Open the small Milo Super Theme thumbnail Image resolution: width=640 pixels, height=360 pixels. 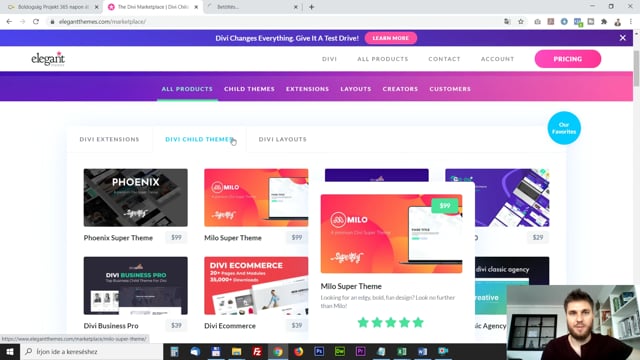(x=256, y=198)
